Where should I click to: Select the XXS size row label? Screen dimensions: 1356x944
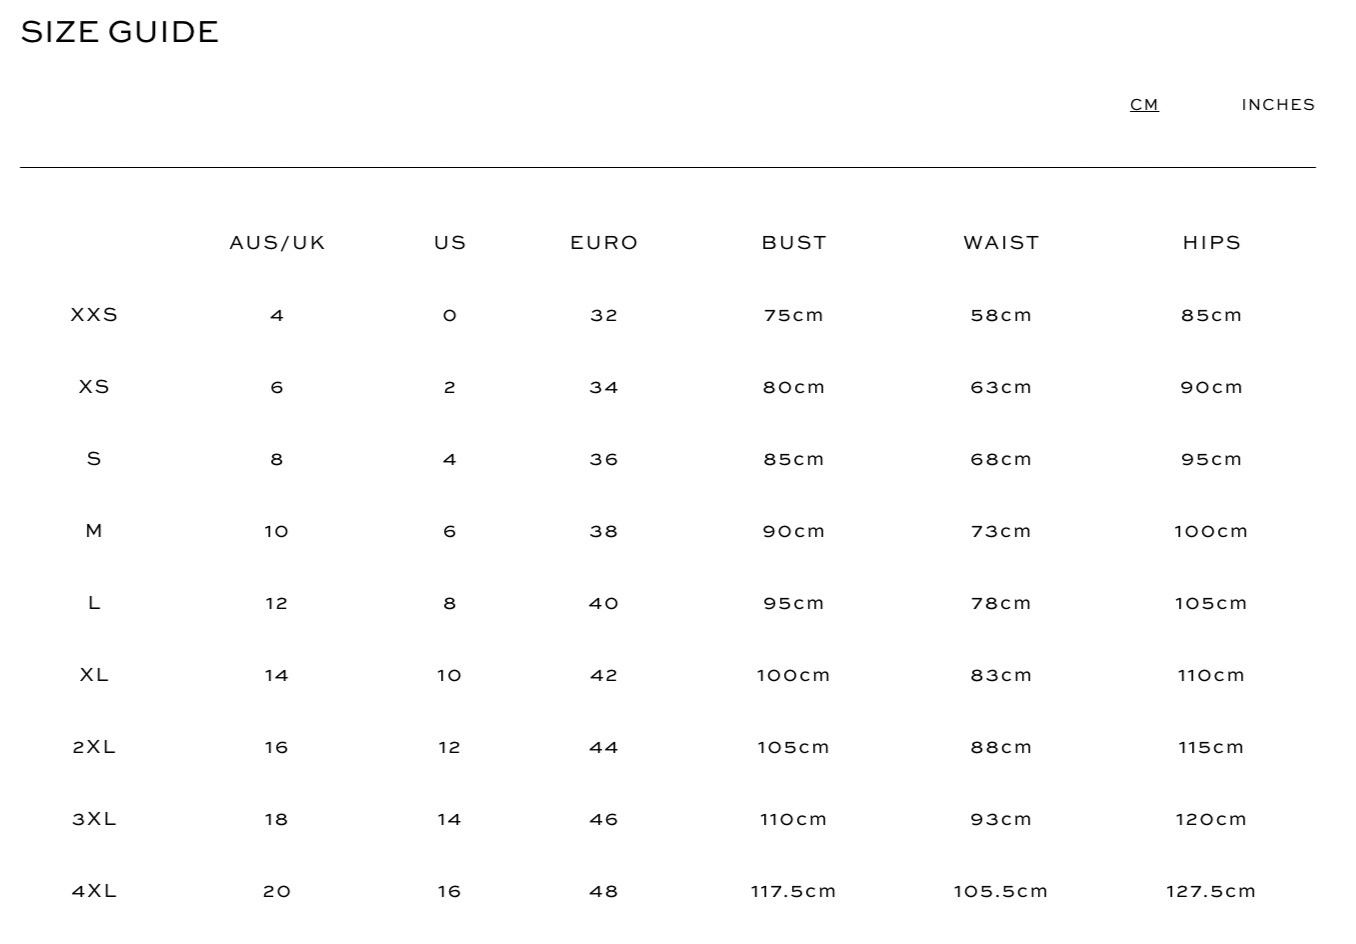pos(94,315)
